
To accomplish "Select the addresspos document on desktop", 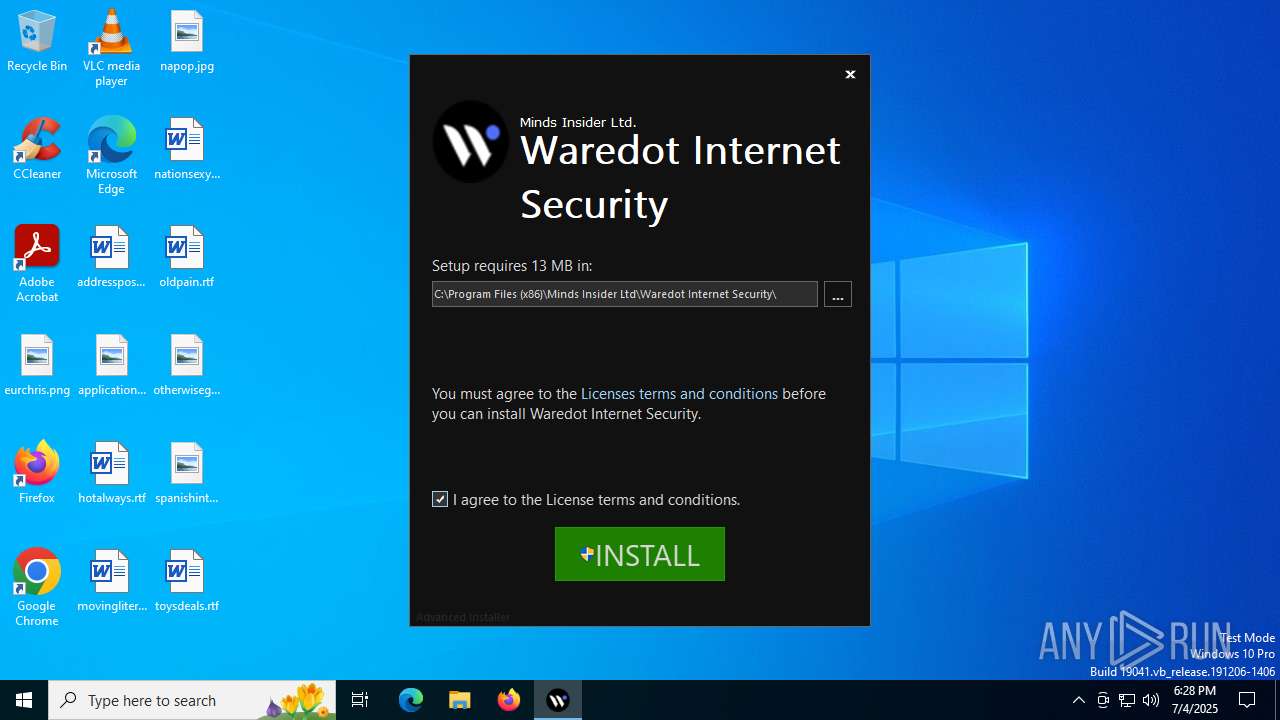I will [x=111, y=258].
